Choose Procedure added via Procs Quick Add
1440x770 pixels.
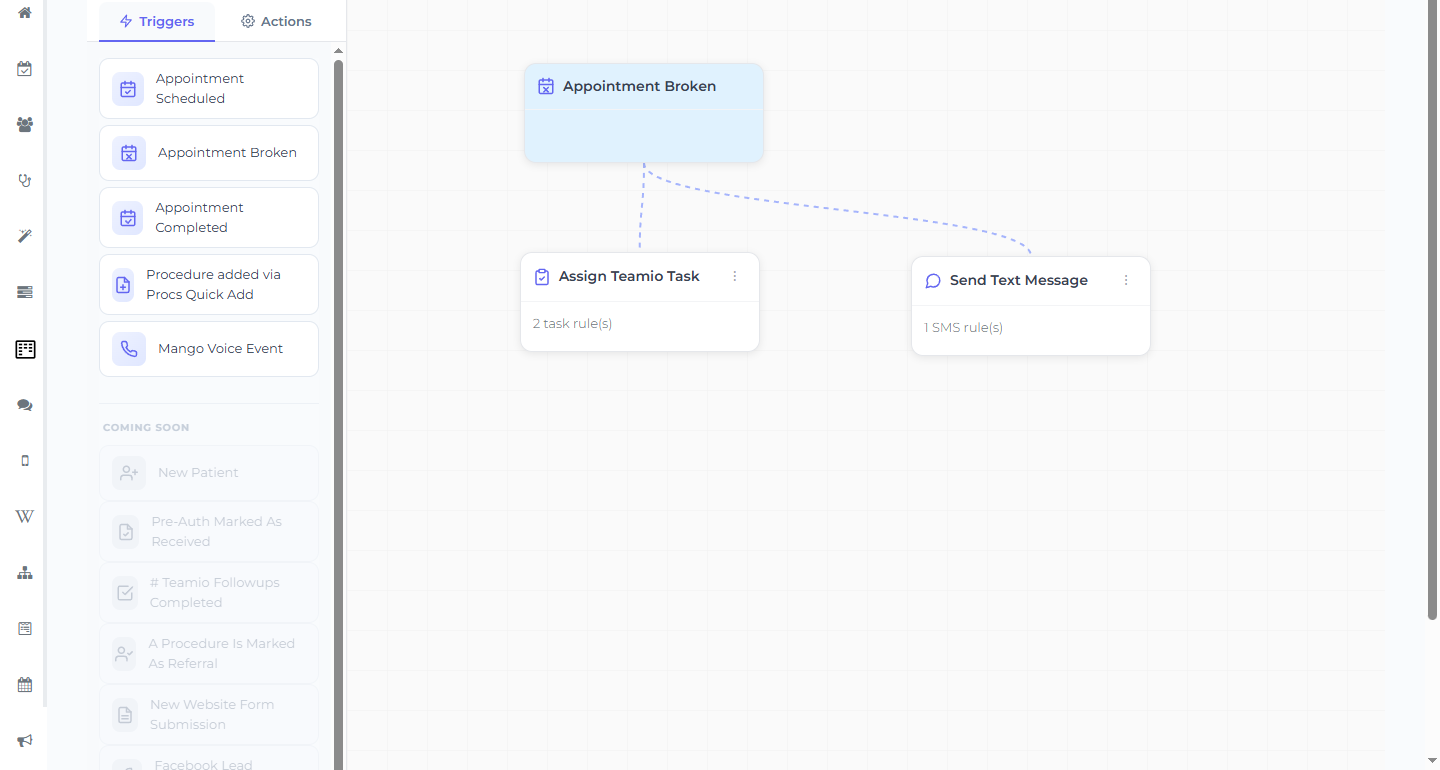[x=209, y=285]
